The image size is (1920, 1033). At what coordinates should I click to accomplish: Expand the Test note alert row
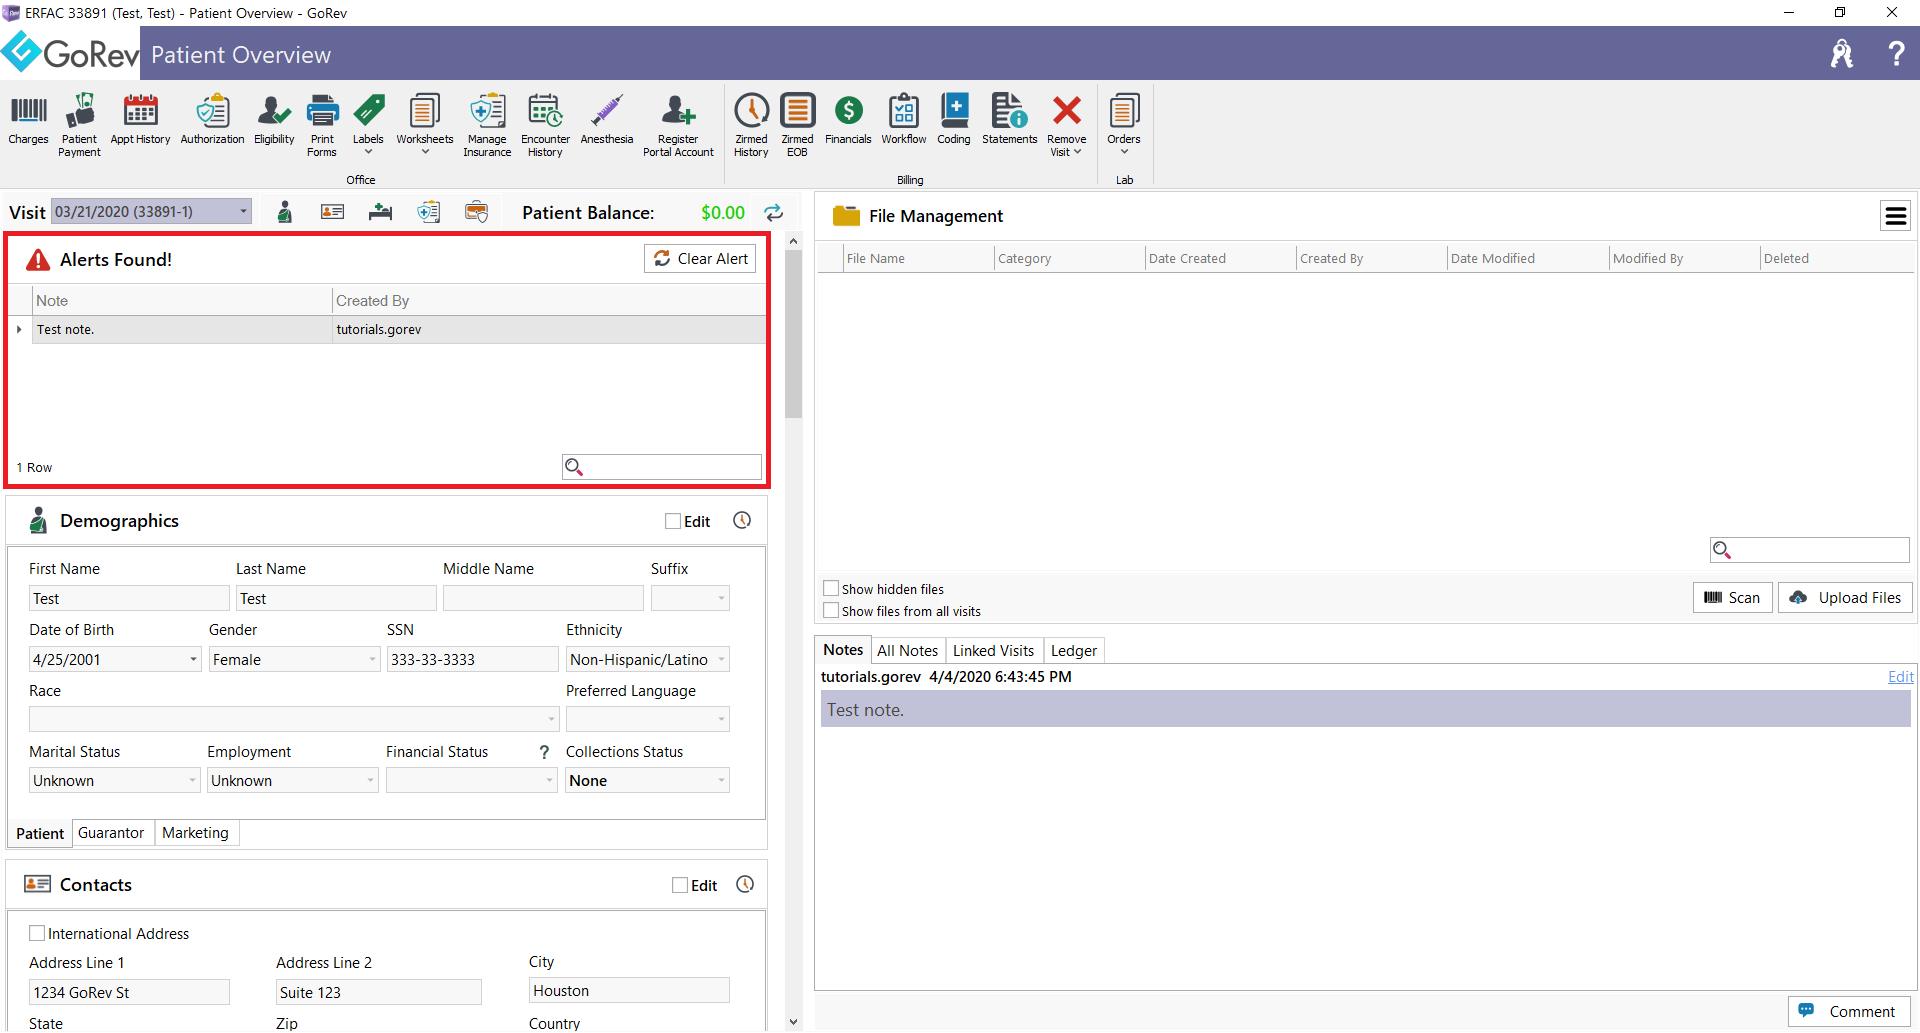19,329
